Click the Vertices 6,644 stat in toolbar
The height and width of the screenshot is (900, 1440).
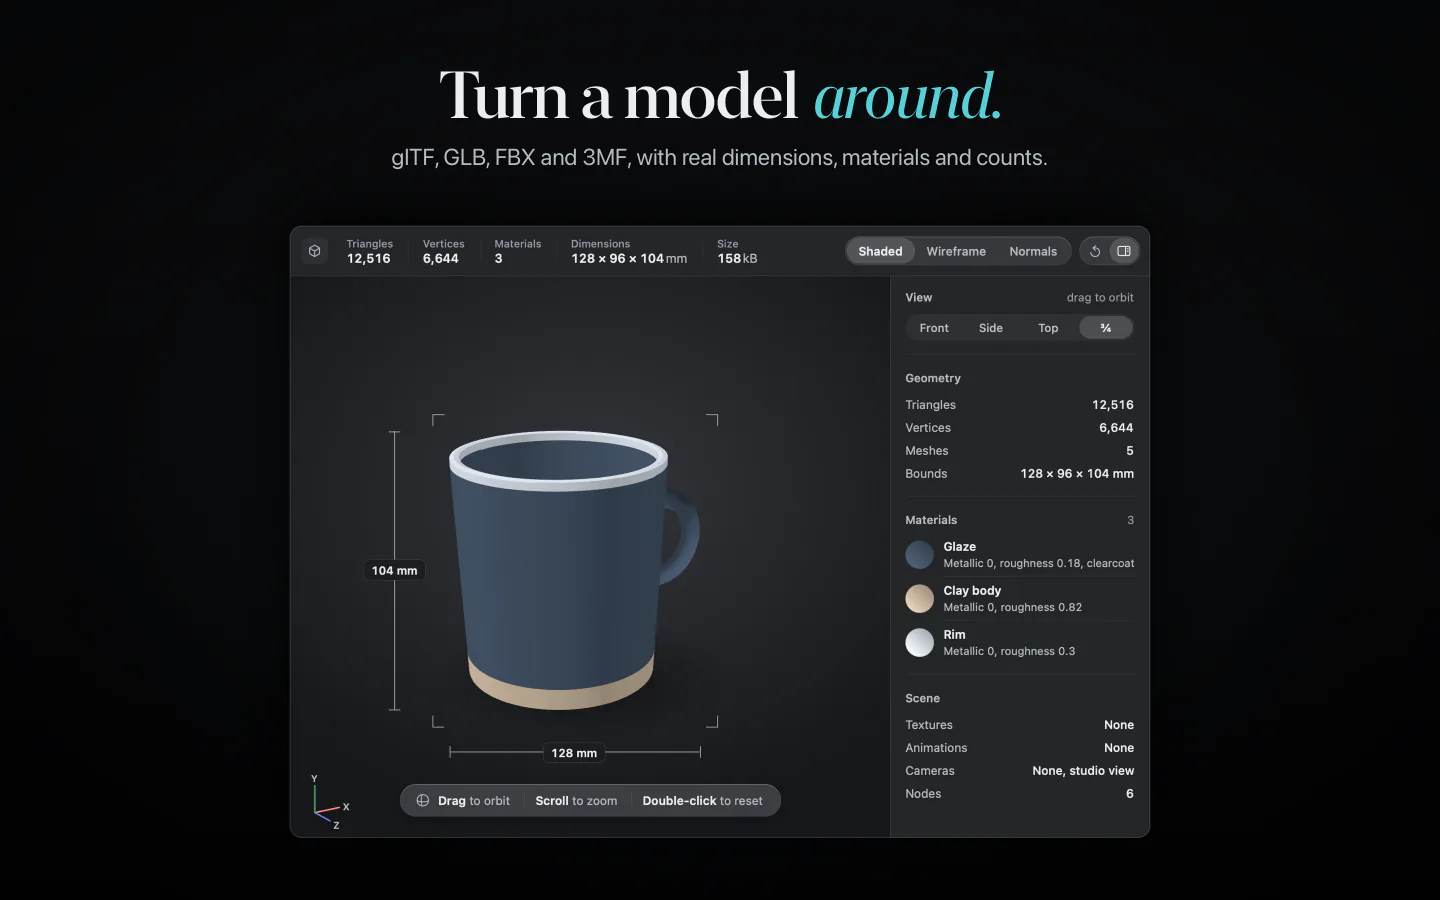[x=443, y=251]
